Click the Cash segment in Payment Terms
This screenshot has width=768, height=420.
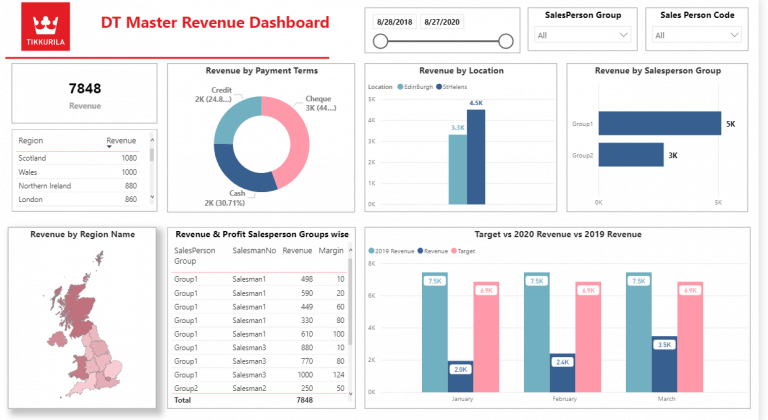(240, 172)
